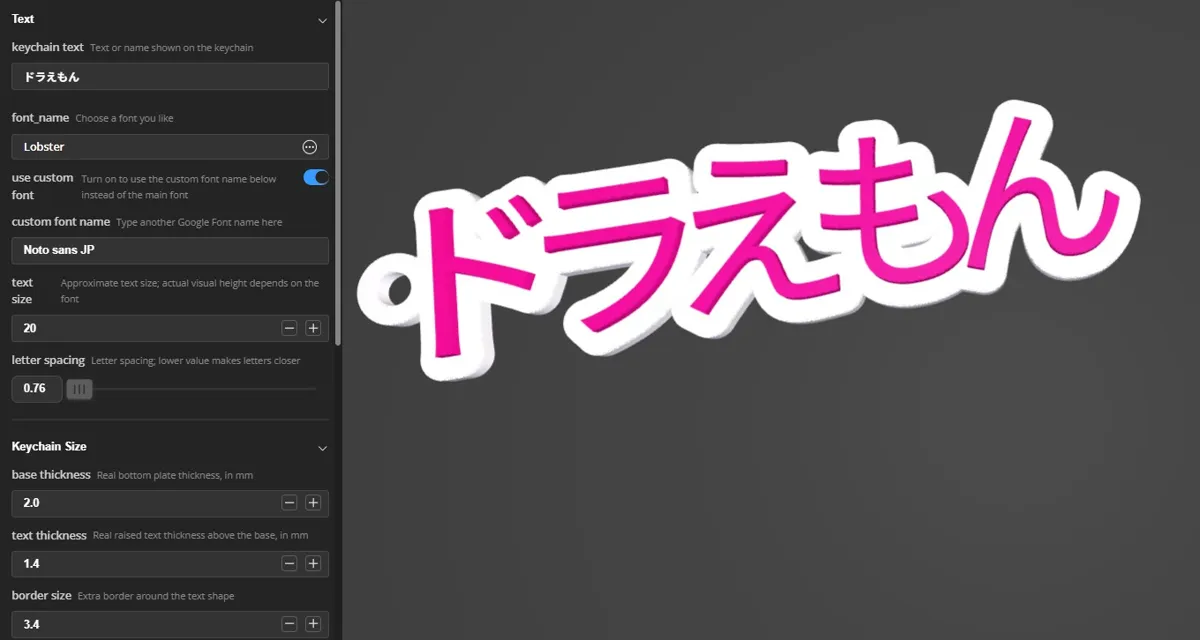
Task: Collapse the Keychain Size section chevron
Action: 322,448
